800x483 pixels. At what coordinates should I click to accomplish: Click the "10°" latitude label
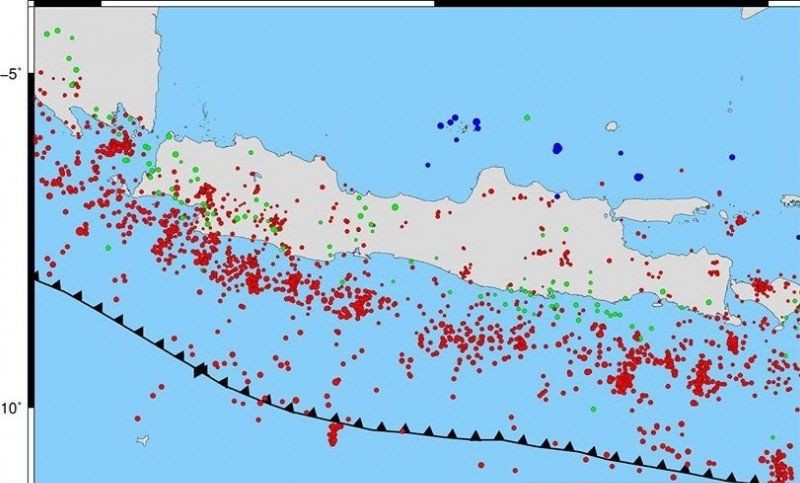click(x=11, y=409)
